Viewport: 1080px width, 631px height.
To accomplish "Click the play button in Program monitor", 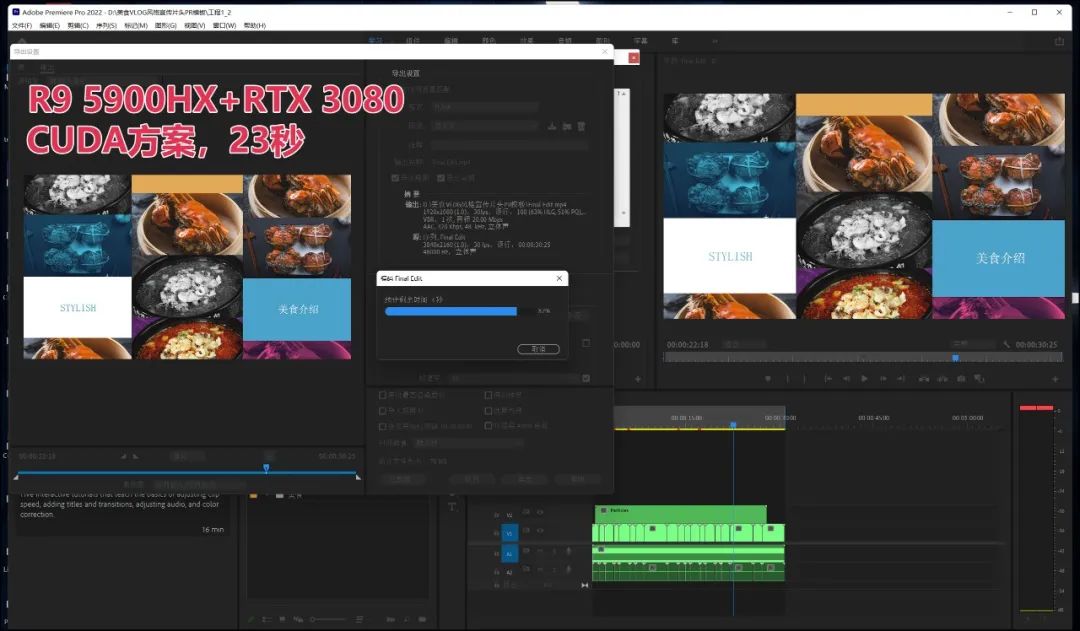I will point(864,379).
